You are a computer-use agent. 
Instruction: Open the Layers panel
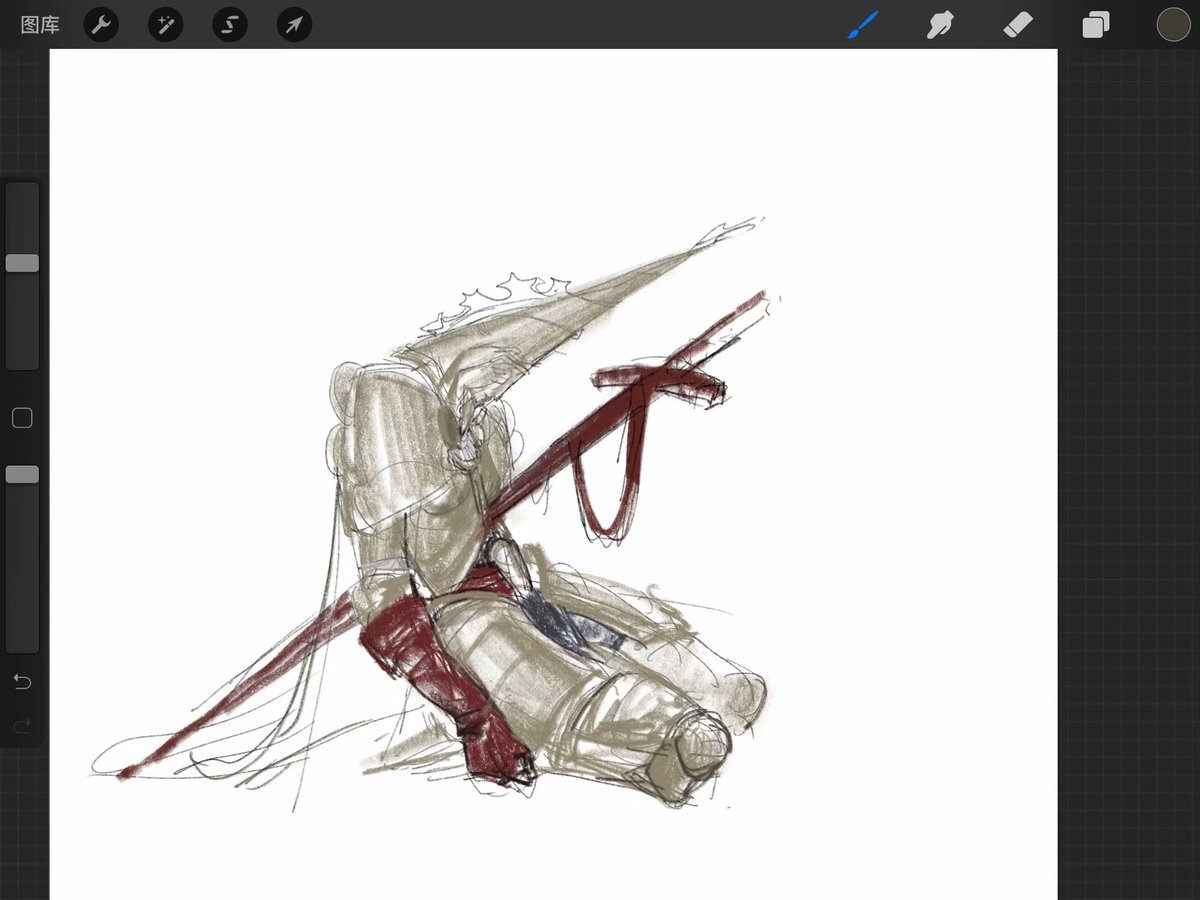[x=1096, y=25]
